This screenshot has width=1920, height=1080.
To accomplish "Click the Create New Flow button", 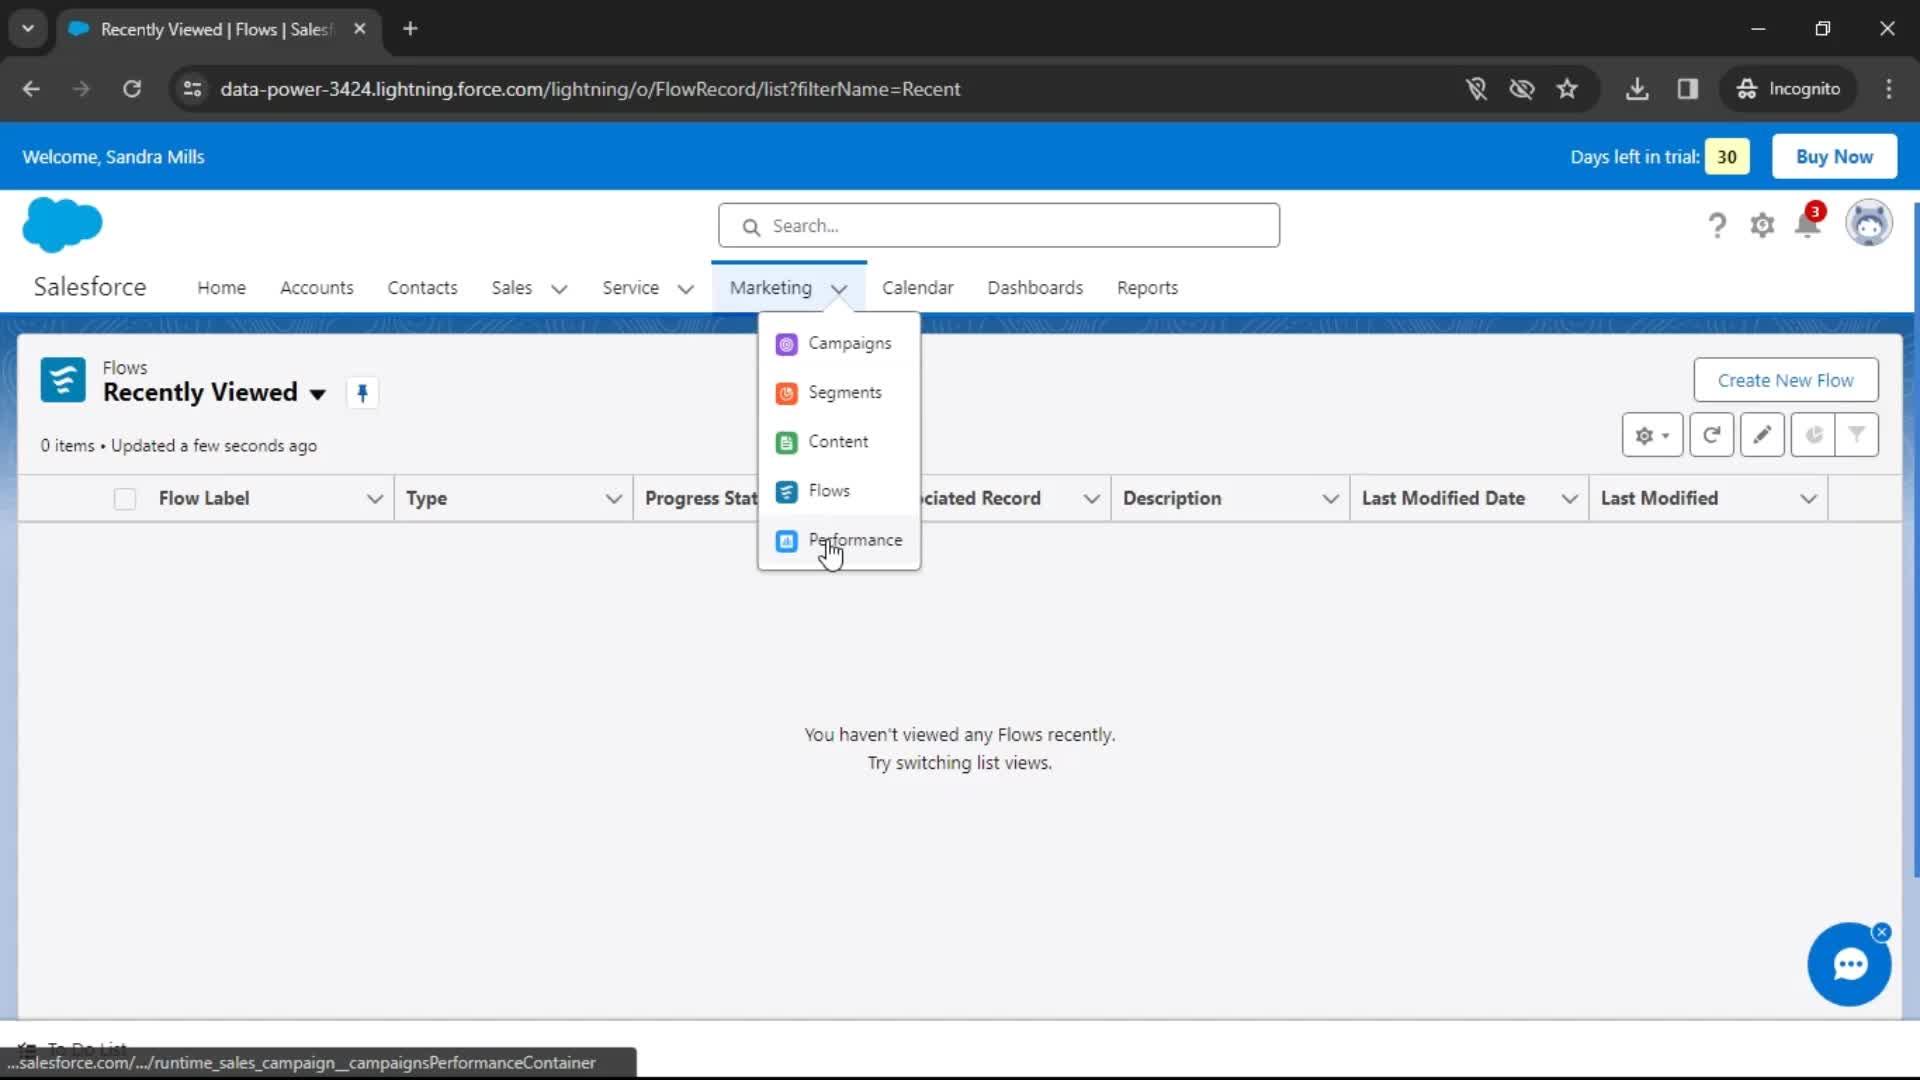I will (x=1785, y=380).
